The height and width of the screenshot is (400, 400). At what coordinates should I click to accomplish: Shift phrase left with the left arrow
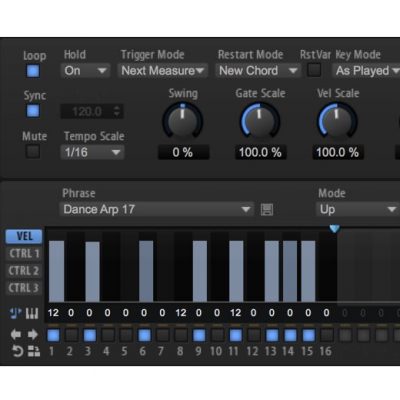15,334
